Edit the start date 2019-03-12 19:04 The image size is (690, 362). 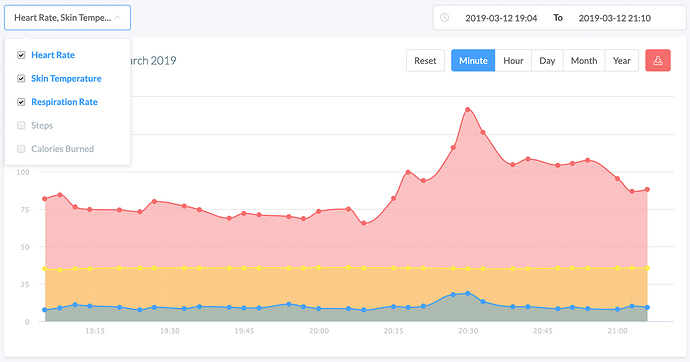click(501, 18)
